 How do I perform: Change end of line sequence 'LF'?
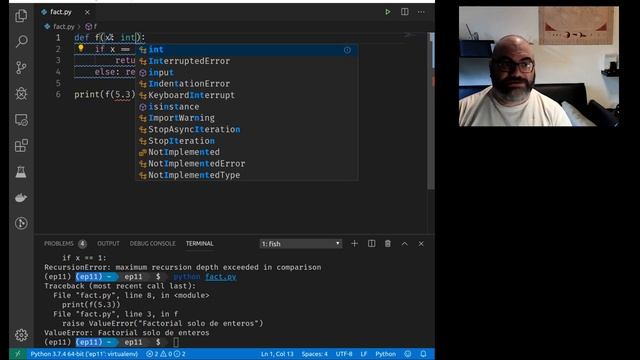(x=364, y=354)
